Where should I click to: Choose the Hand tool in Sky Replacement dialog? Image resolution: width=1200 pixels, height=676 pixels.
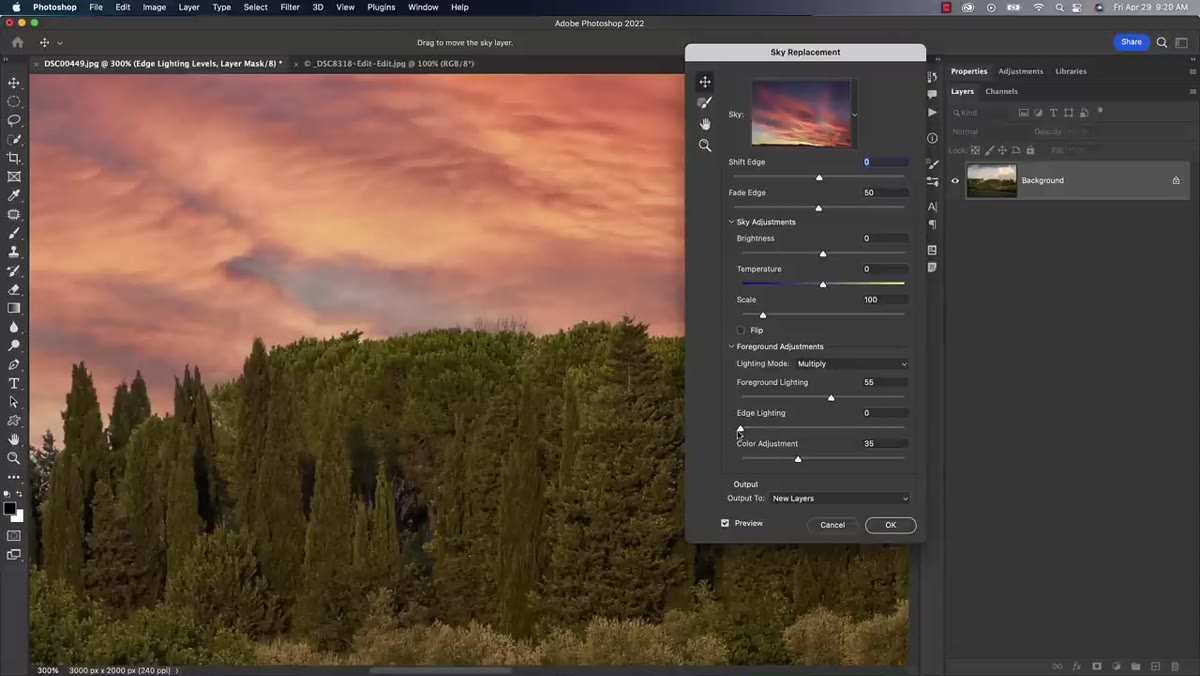tap(705, 124)
